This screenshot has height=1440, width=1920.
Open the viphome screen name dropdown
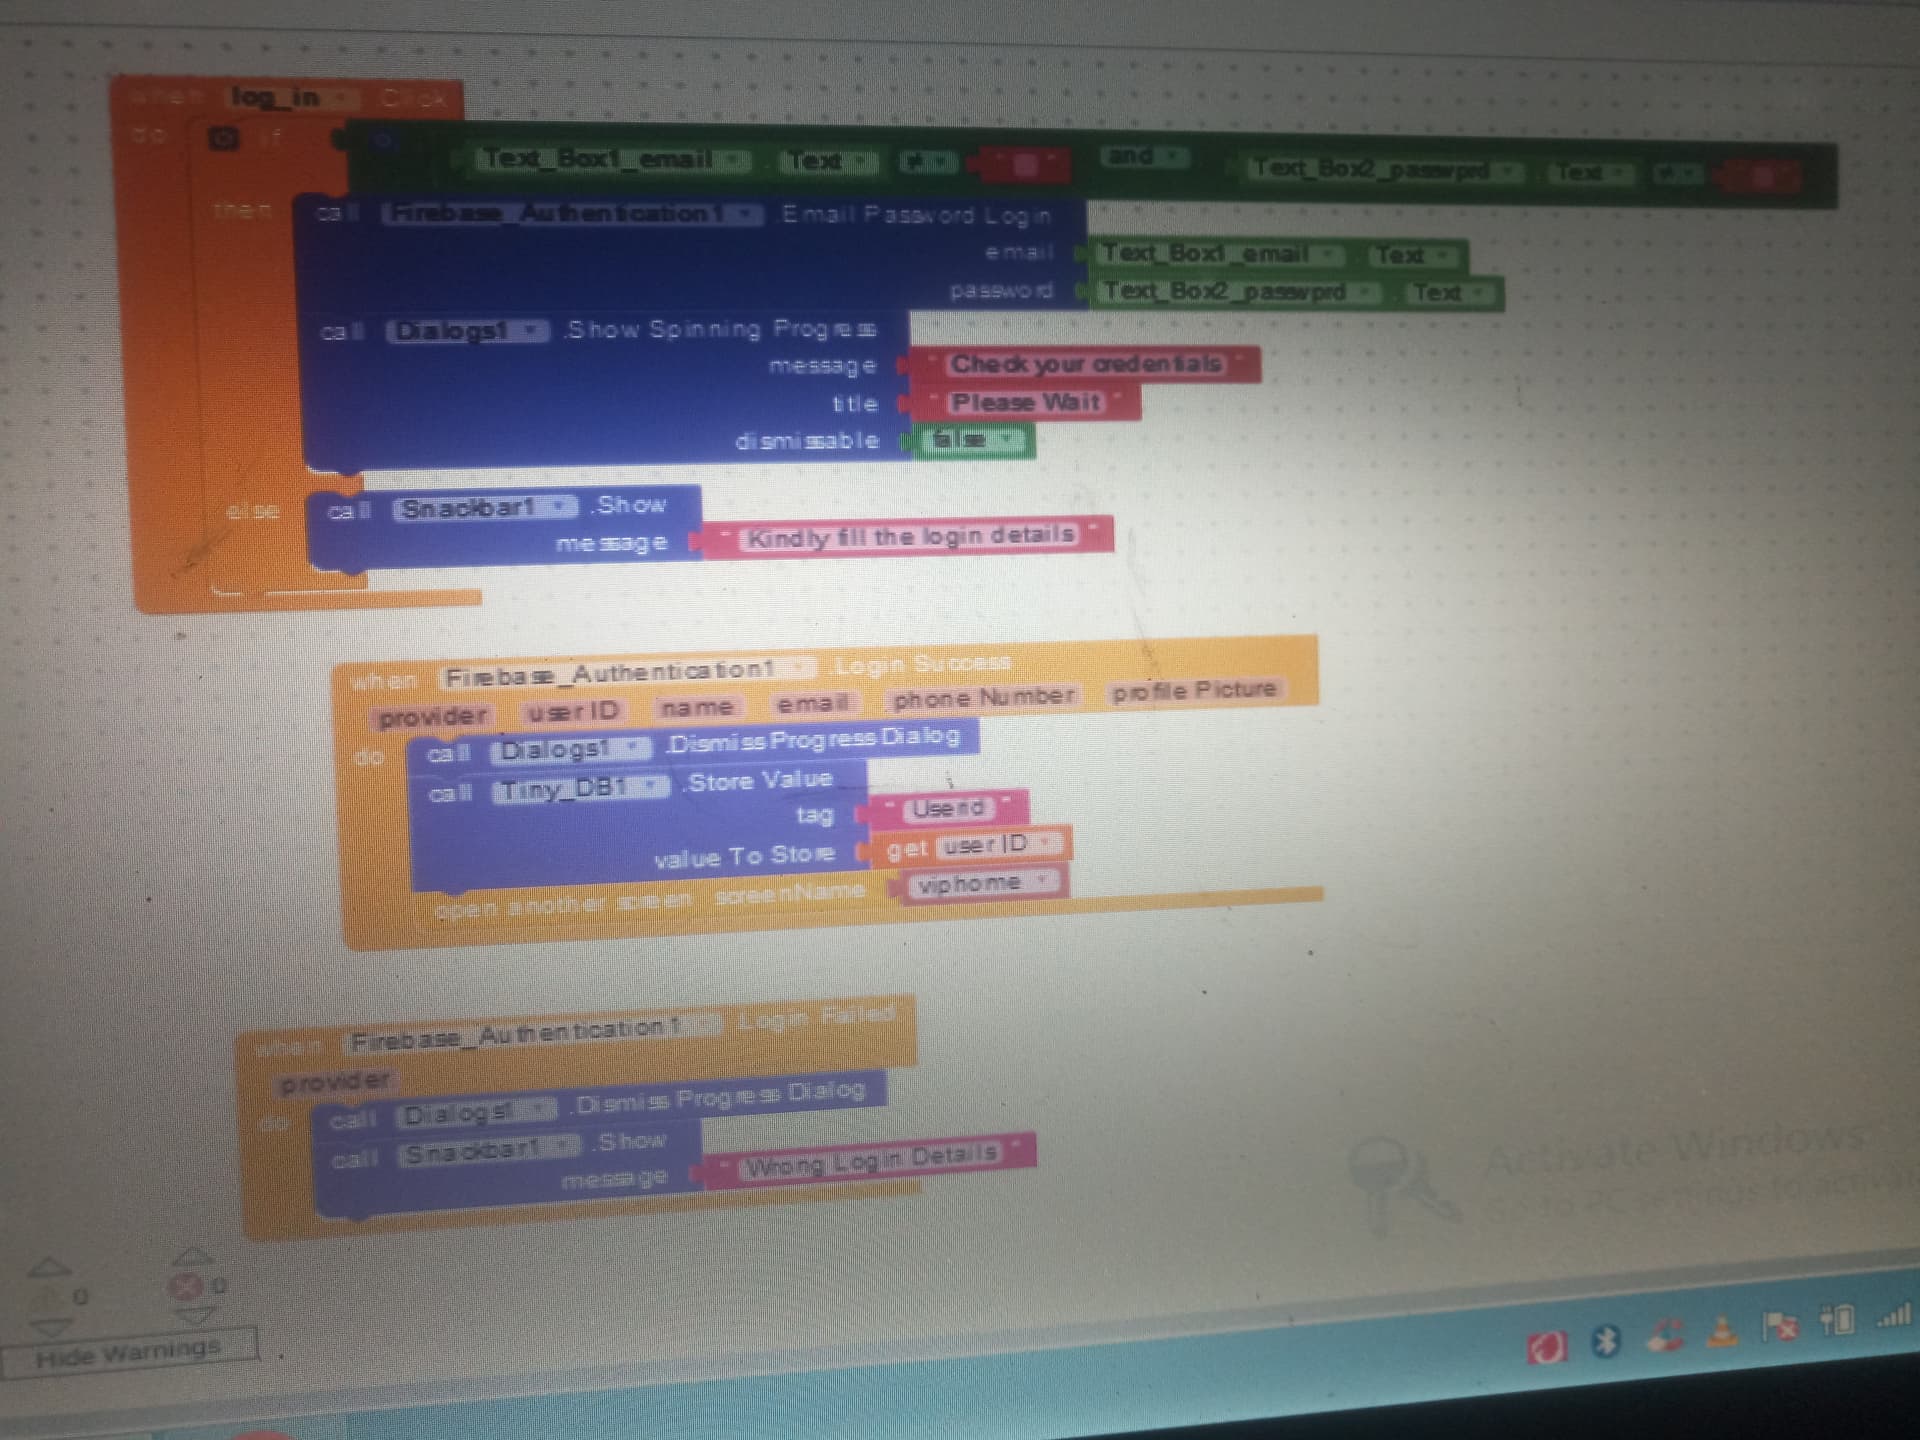[x=1041, y=882]
